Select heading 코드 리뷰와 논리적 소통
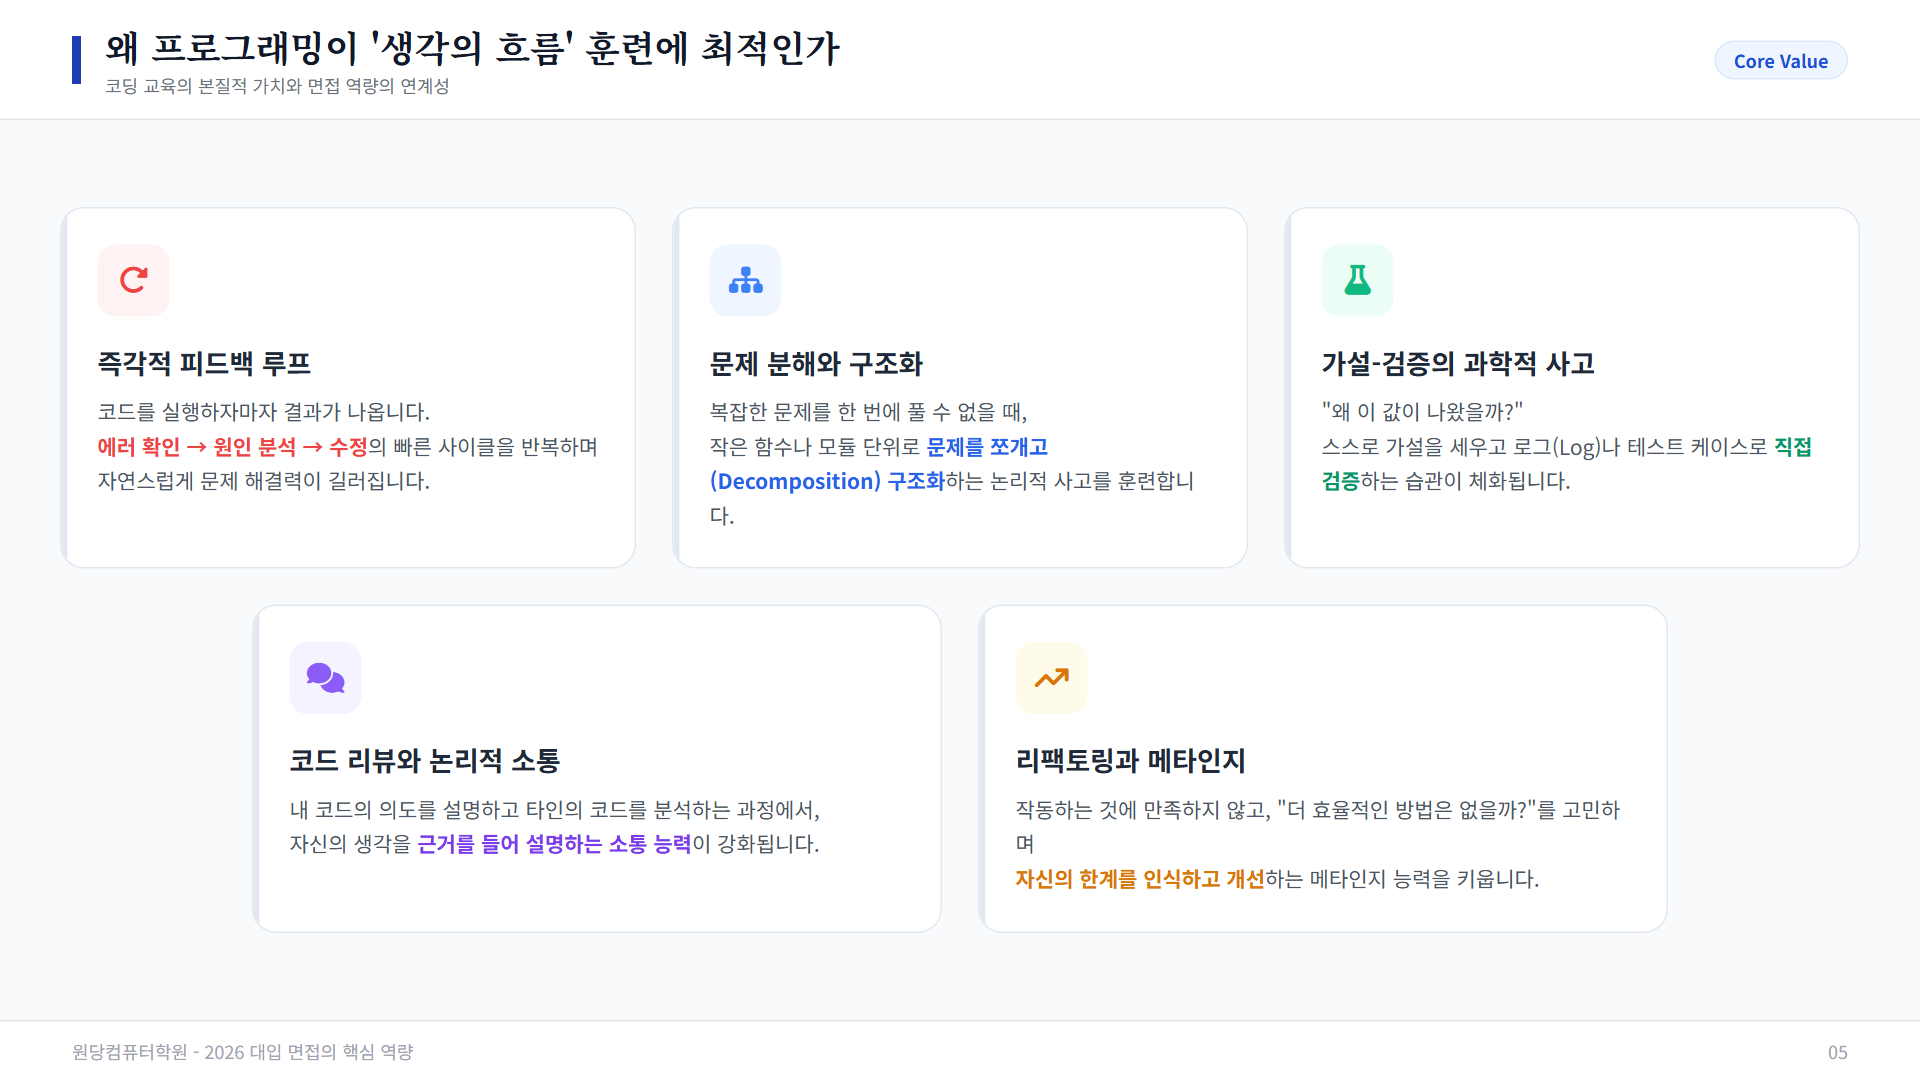Image resolution: width=1920 pixels, height=1080 pixels. coord(424,761)
